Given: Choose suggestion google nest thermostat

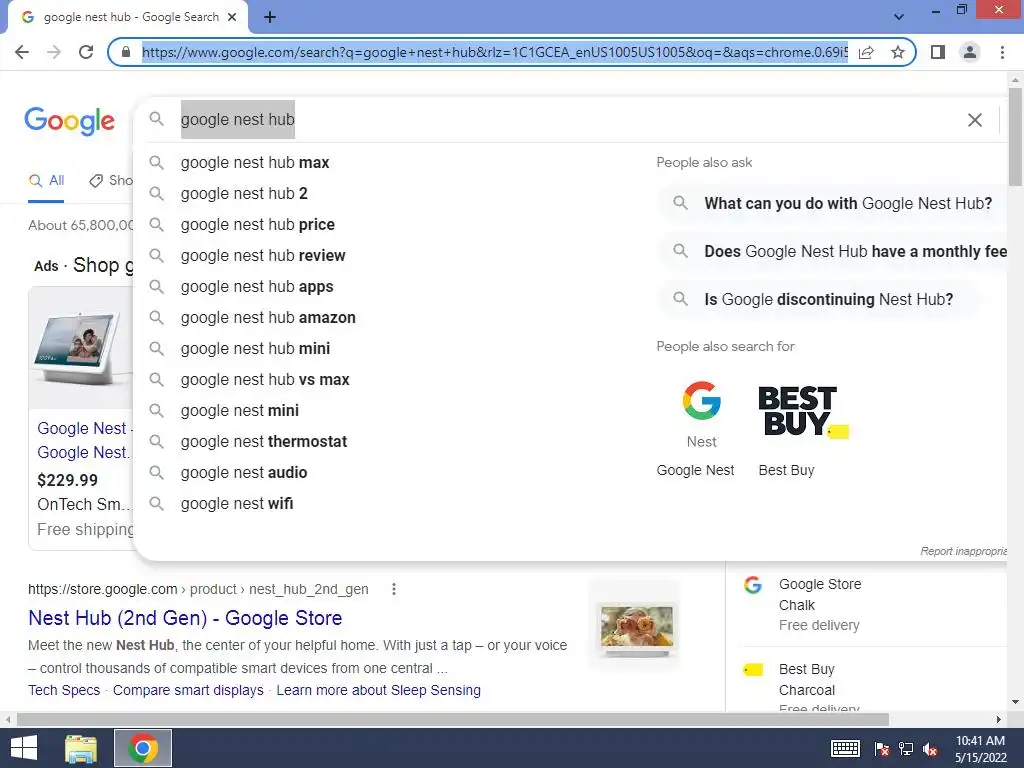Looking at the screenshot, I should (x=263, y=441).
